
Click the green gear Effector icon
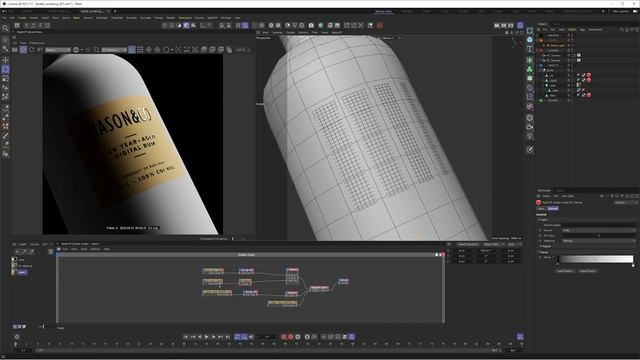(x=530, y=78)
